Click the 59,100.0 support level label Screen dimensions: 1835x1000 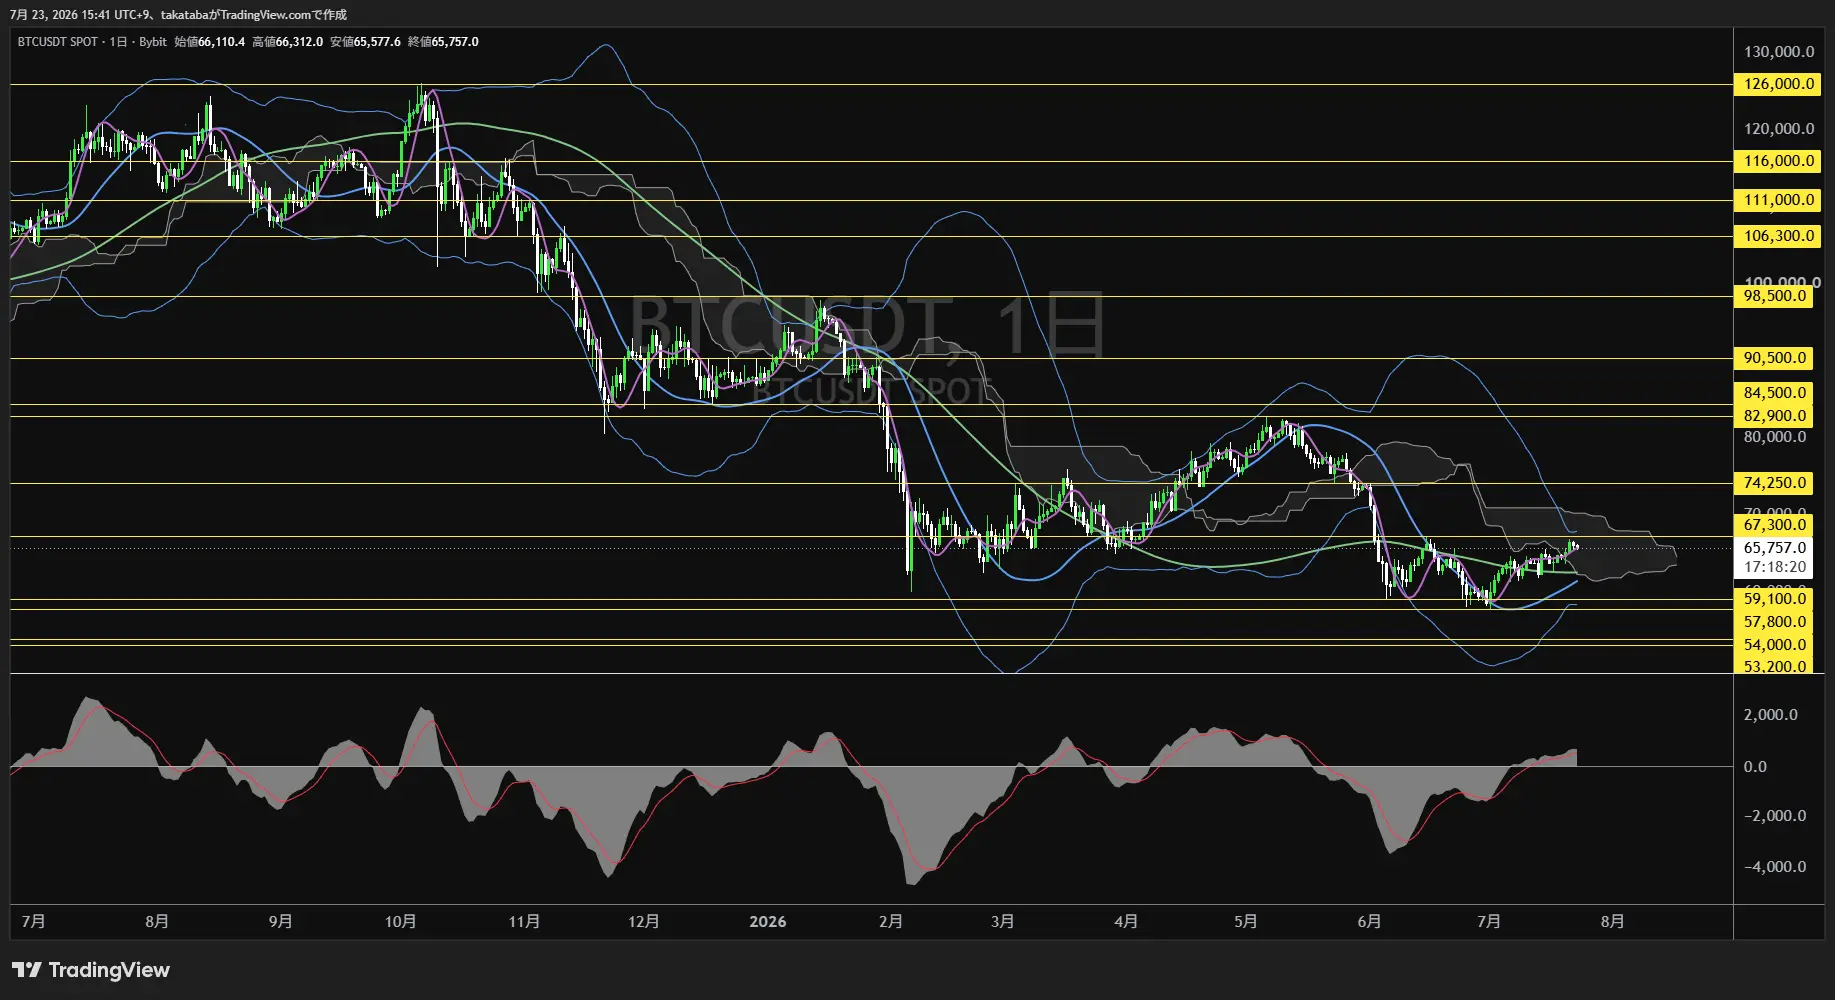coord(1773,599)
